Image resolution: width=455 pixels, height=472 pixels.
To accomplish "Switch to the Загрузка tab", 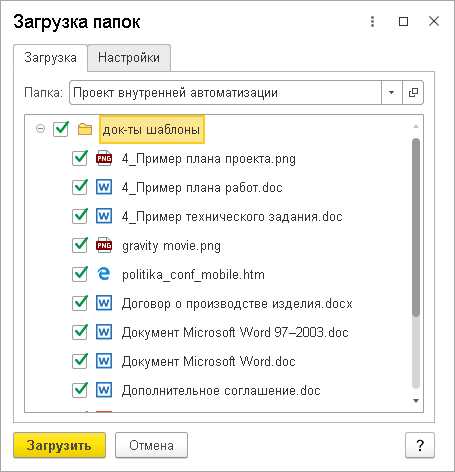I will (x=50, y=58).
